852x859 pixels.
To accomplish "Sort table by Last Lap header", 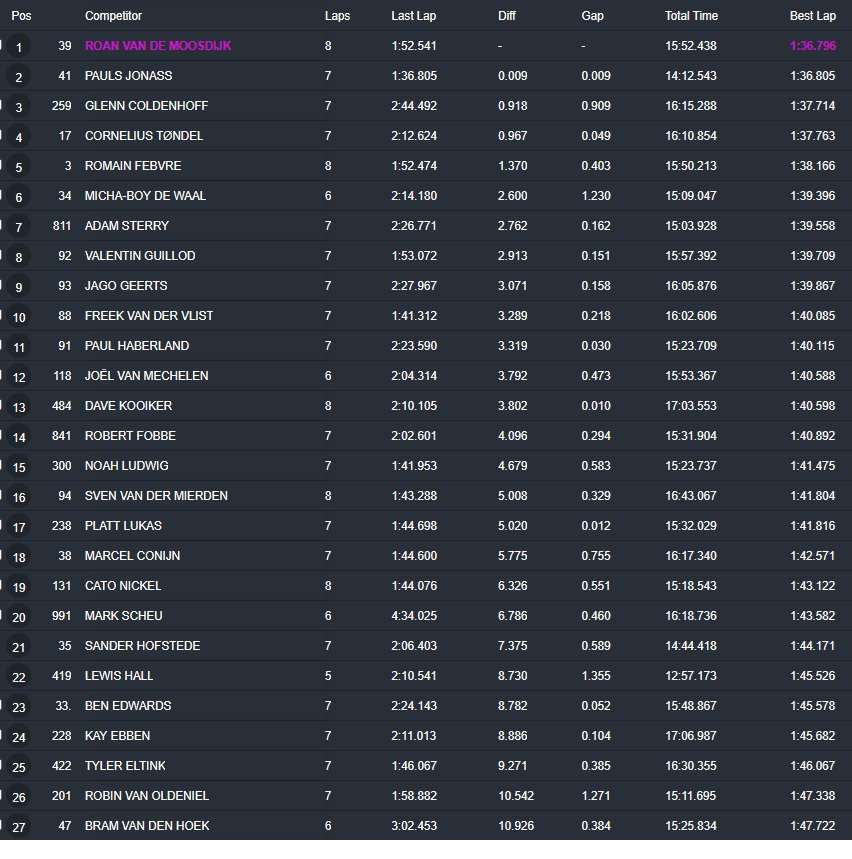I will click(414, 16).
